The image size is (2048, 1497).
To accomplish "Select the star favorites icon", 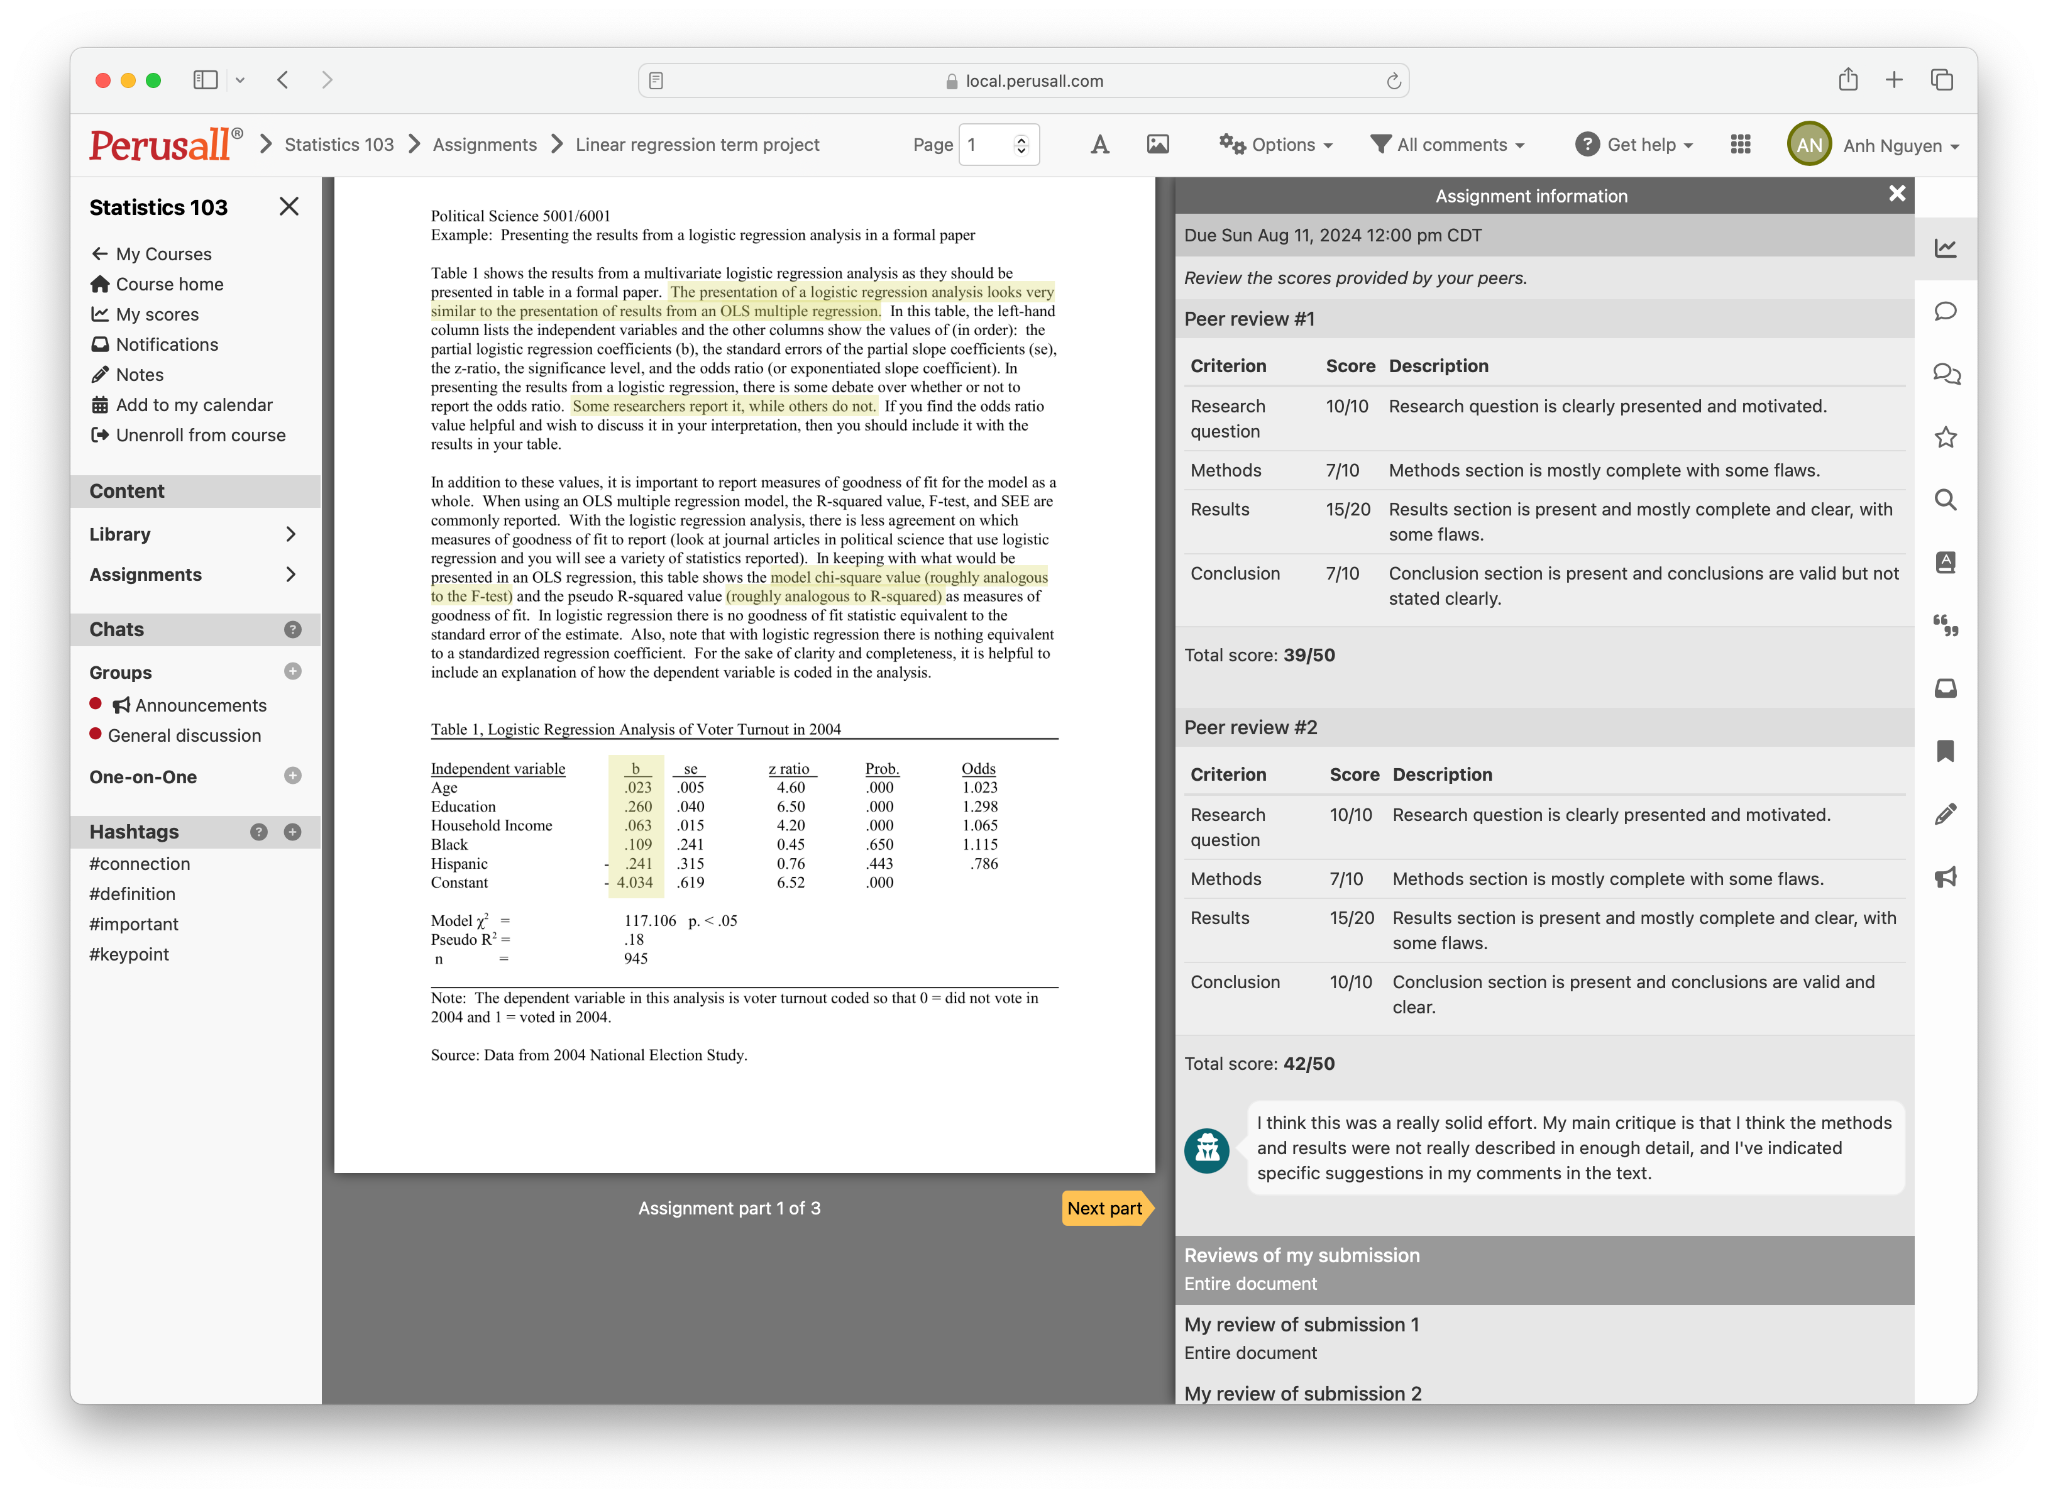I will point(1946,437).
